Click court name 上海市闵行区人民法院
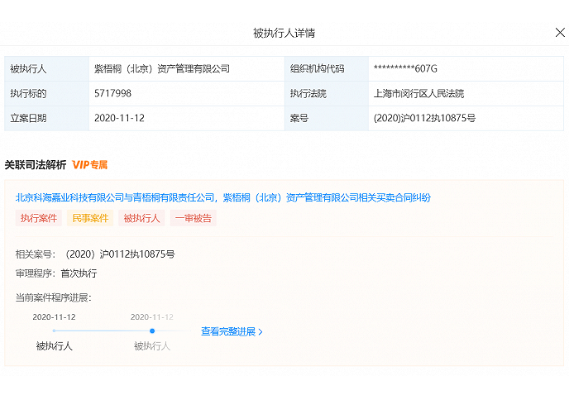Viewport: 569px width, 397px height. pos(418,93)
